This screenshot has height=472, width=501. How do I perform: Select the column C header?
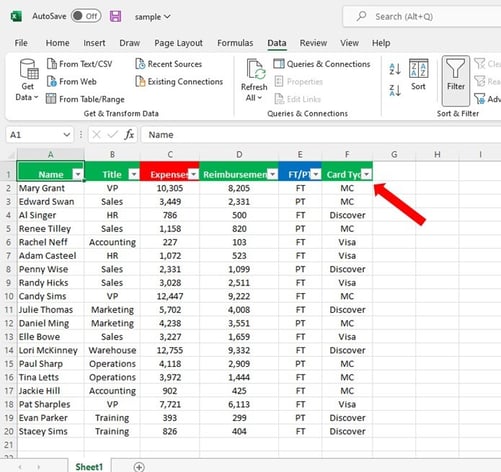(x=170, y=155)
